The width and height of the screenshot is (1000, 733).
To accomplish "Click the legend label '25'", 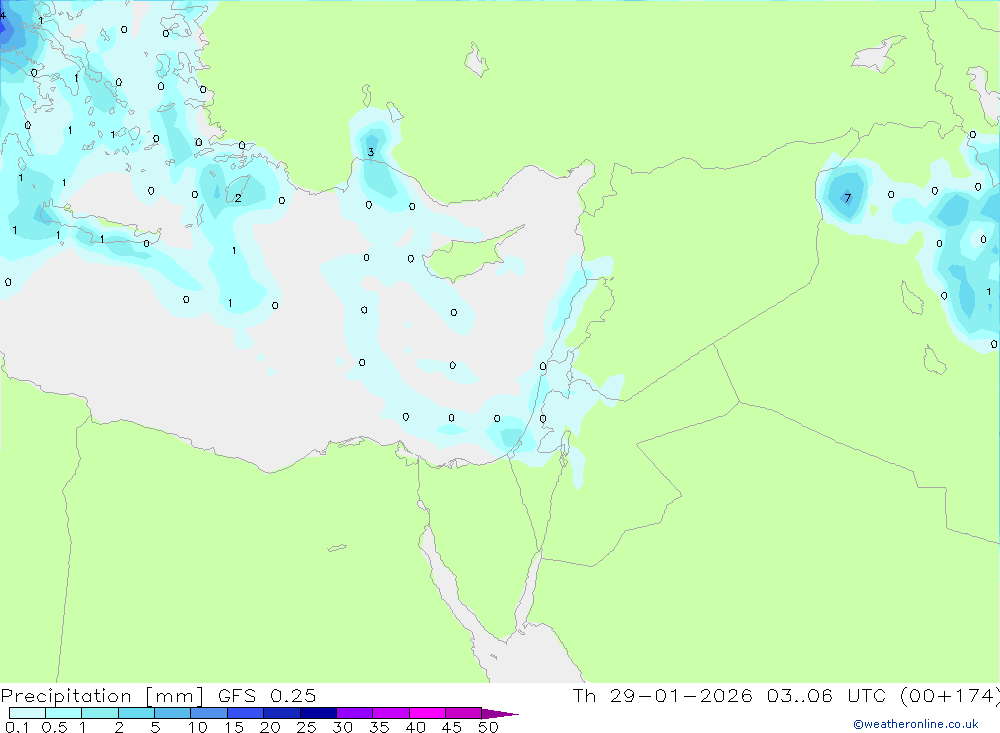I will point(306,727).
